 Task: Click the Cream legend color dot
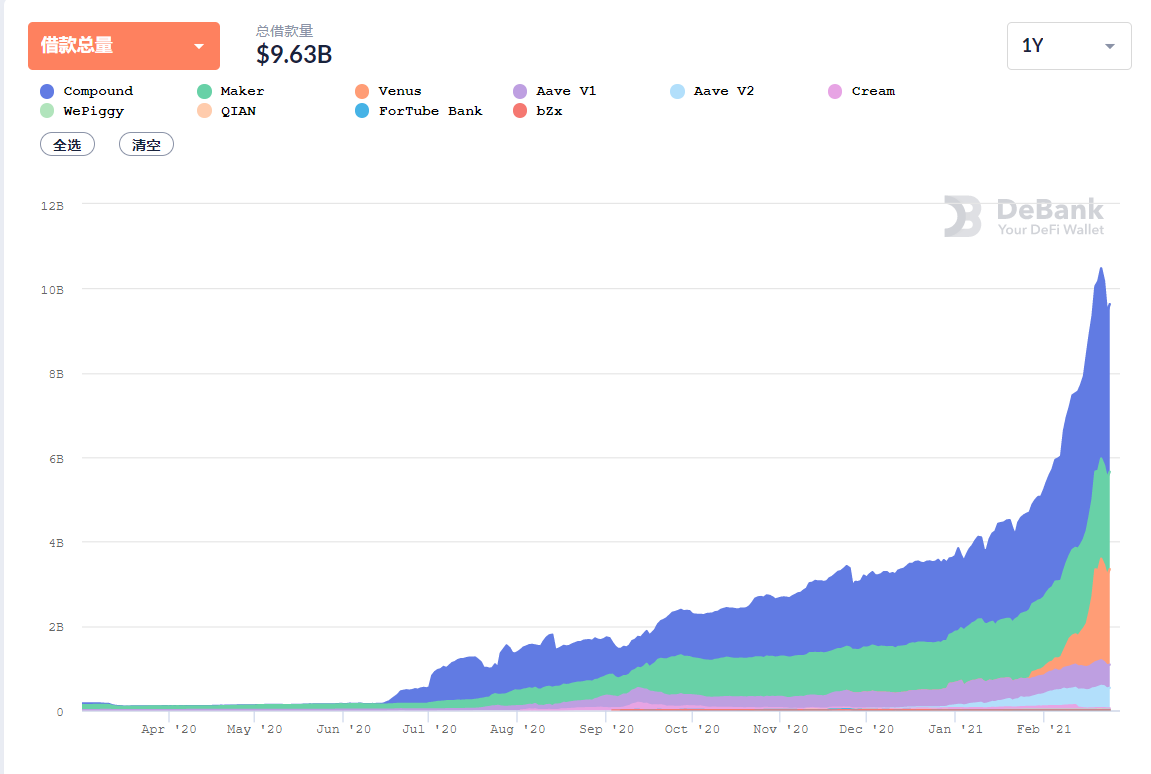pyautogui.click(x=835, y=91)
